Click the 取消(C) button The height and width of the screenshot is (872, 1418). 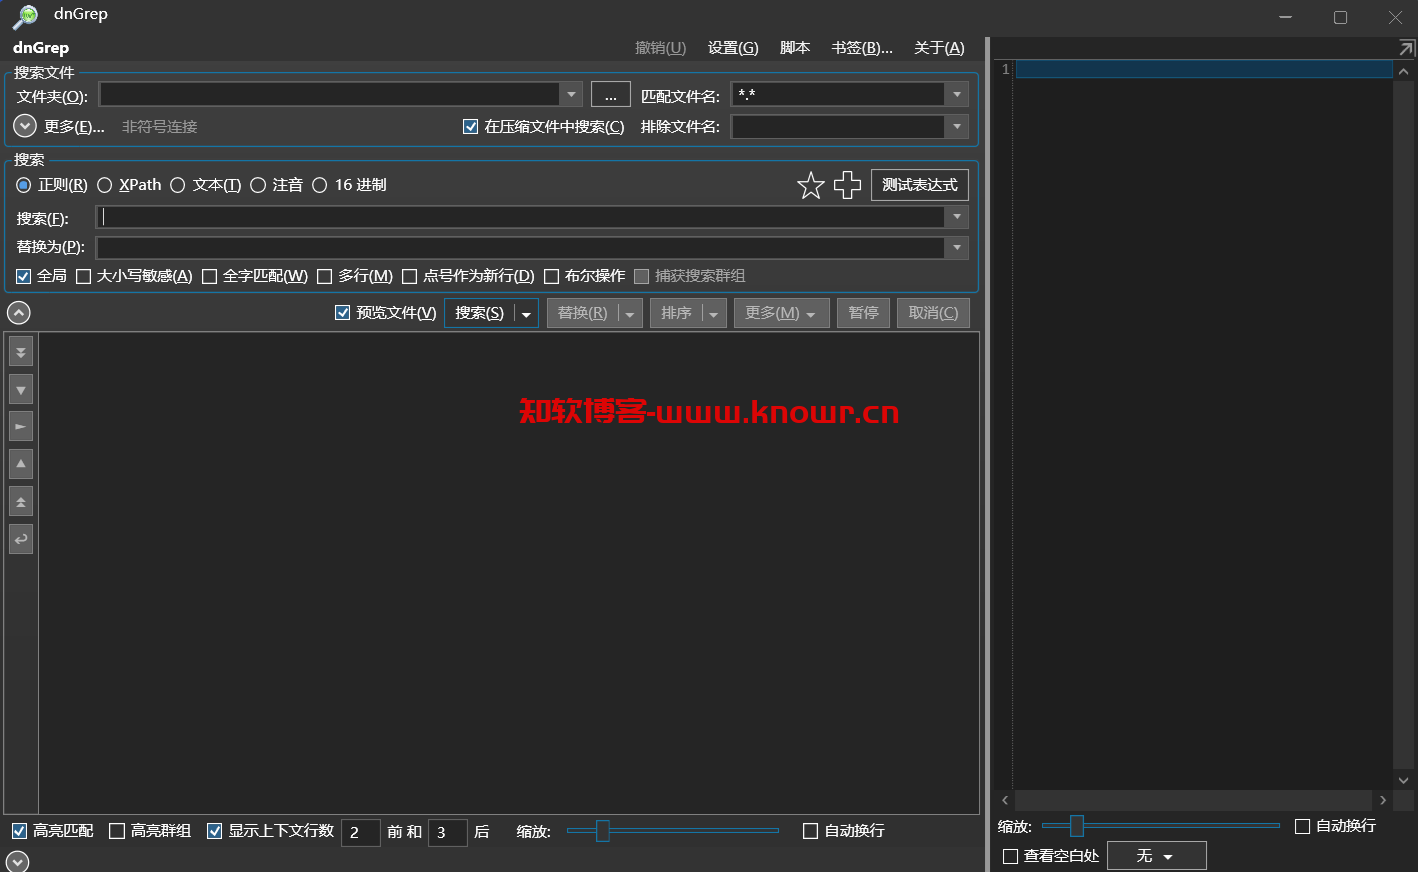pos(933,313)
